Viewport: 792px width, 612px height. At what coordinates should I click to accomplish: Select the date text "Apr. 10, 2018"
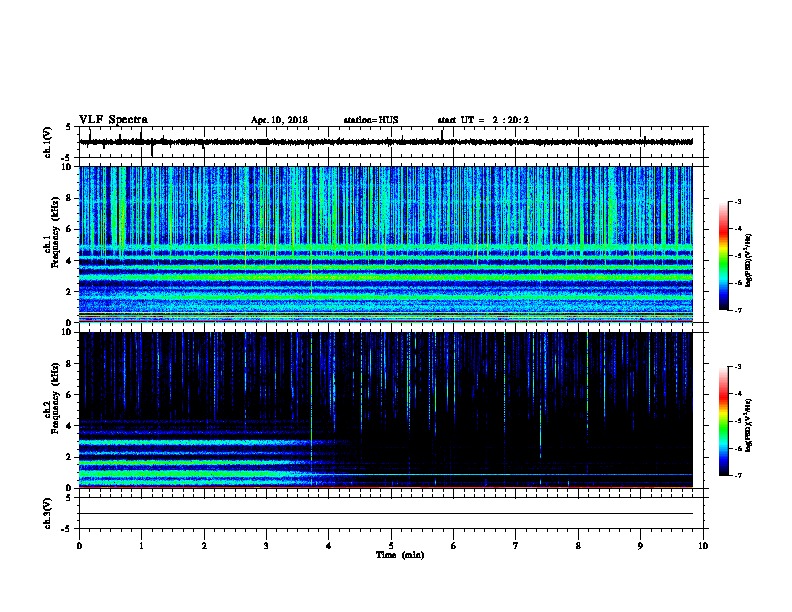click(279, 120)
